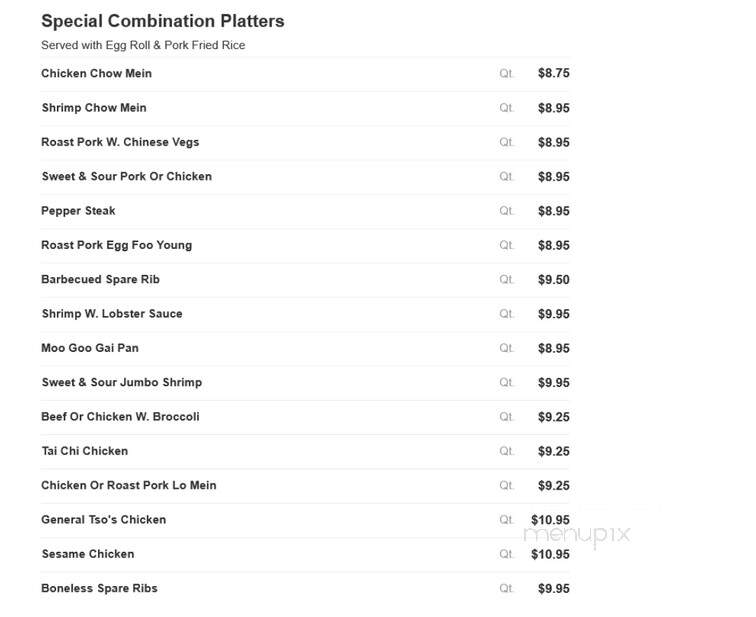Screen dimensions: 756x617
Task: Select the Tai Chi Chicken platter
Action: tap(85, 451)
